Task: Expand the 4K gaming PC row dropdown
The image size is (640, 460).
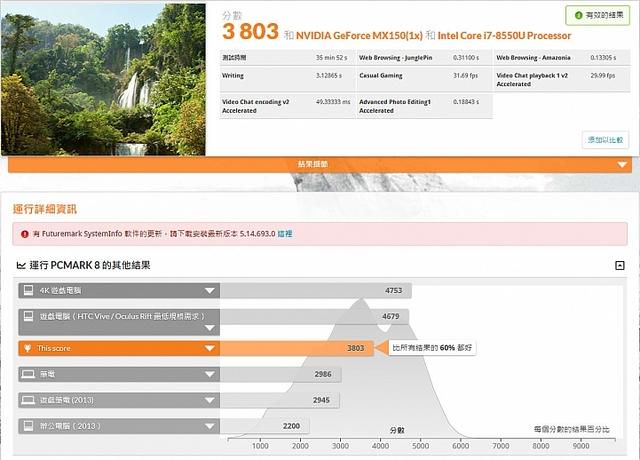Action: tap(210, 291)
